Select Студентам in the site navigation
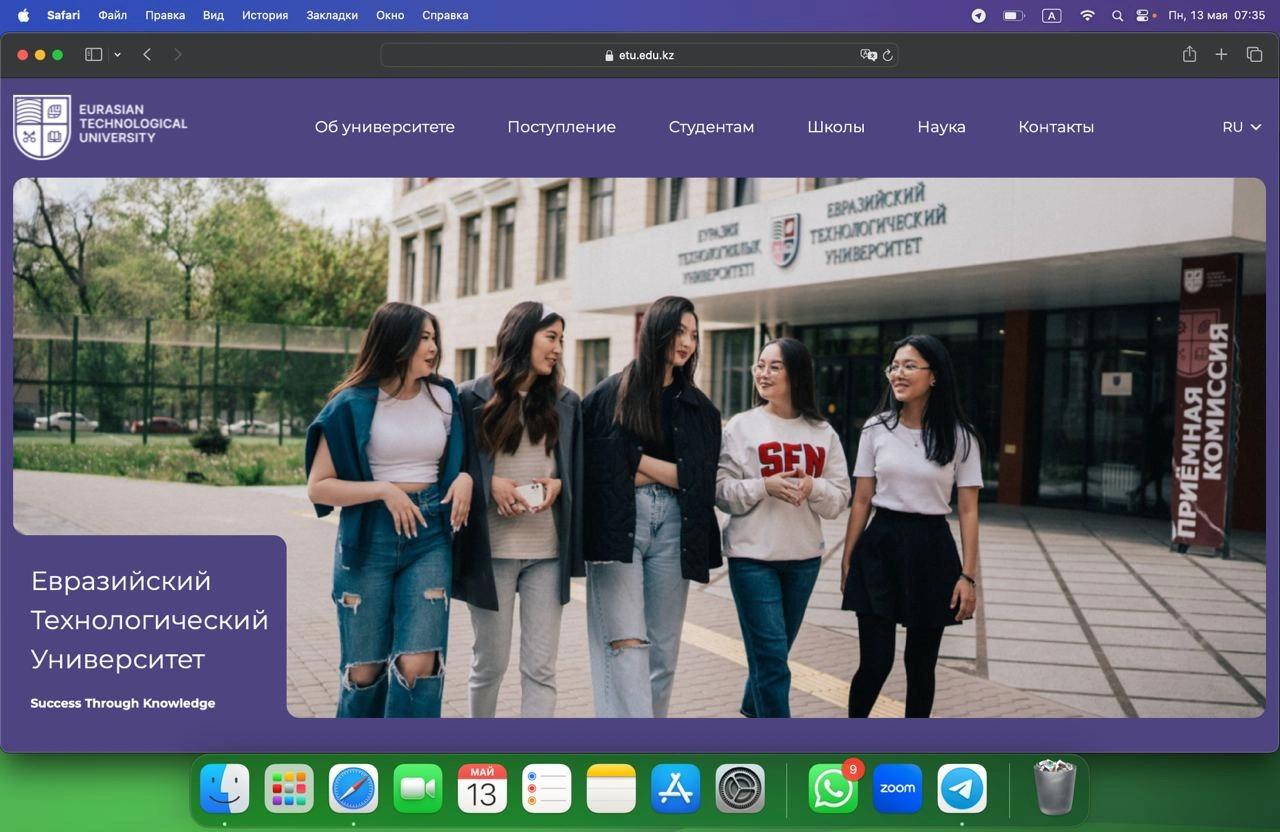The height and width of the screenshot is (832, 1280). coord(712,127)
